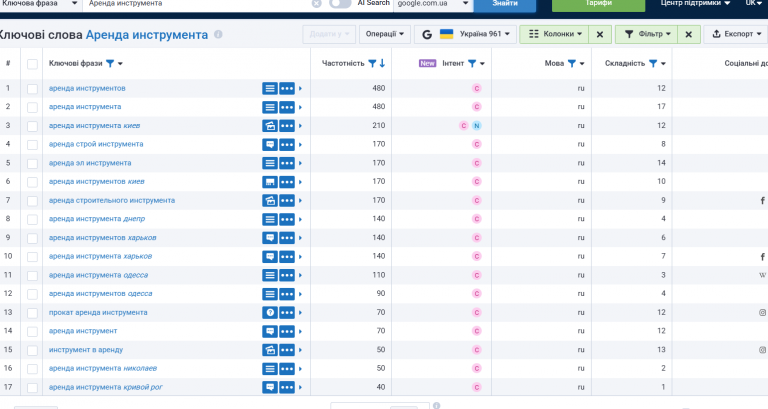
Task: Check row 1 аренда инструментов checkbox
Action: pyautogui.click(x=32, y=89)
